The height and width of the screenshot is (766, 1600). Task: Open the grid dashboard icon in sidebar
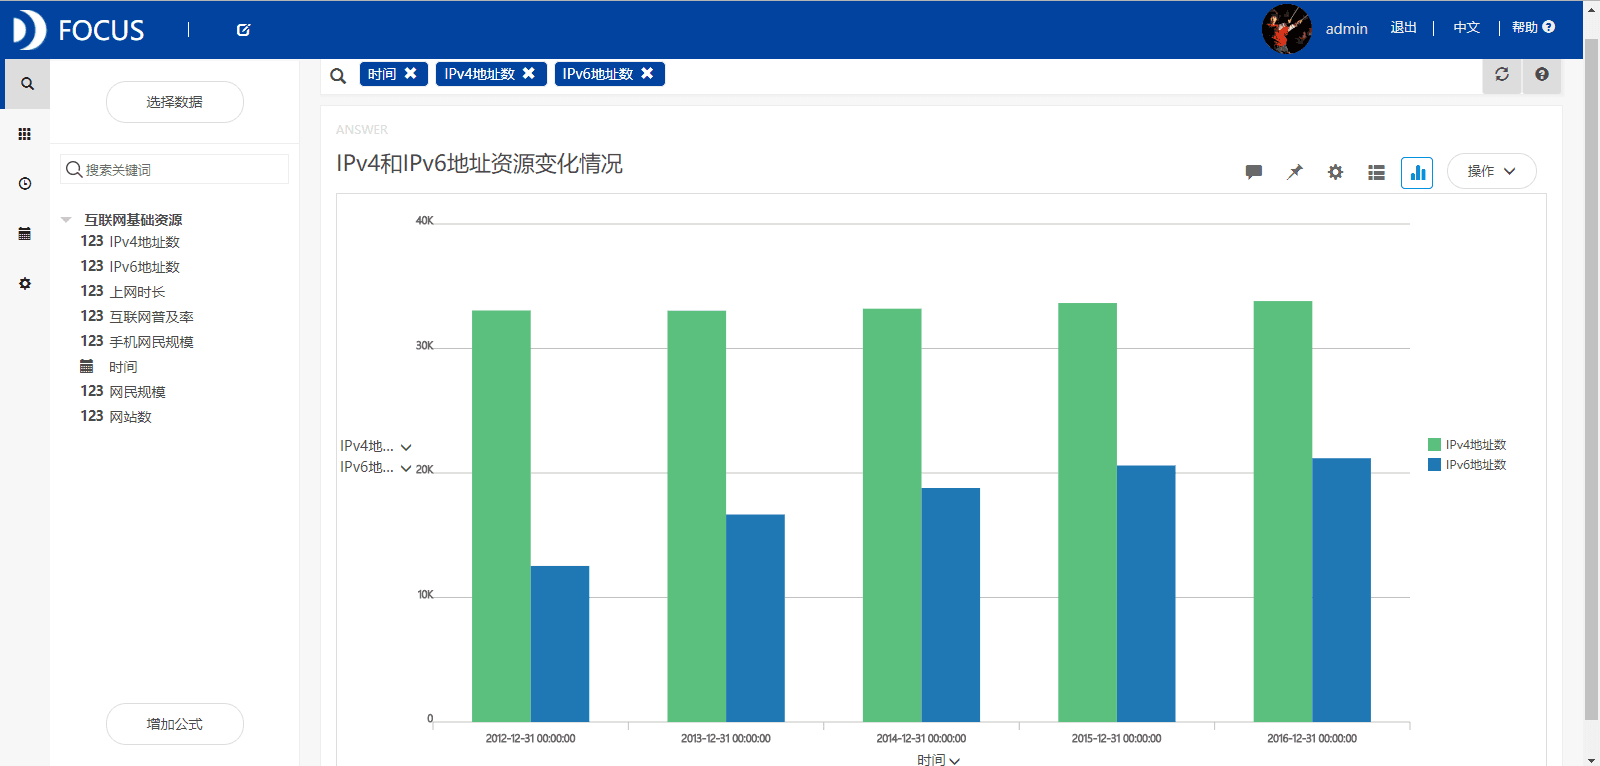(25, 134)
